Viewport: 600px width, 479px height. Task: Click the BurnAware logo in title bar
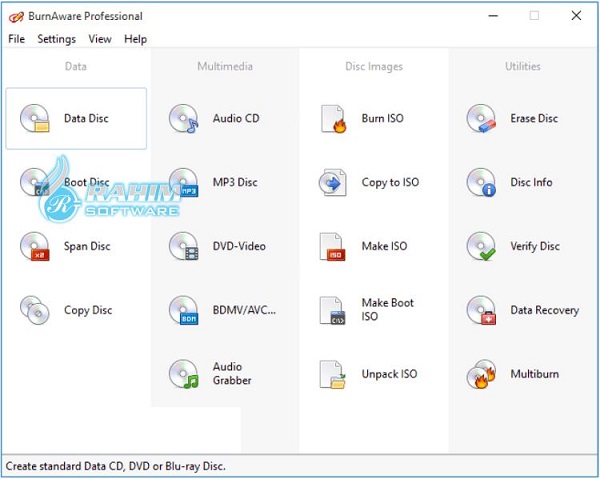click(16, 16)
